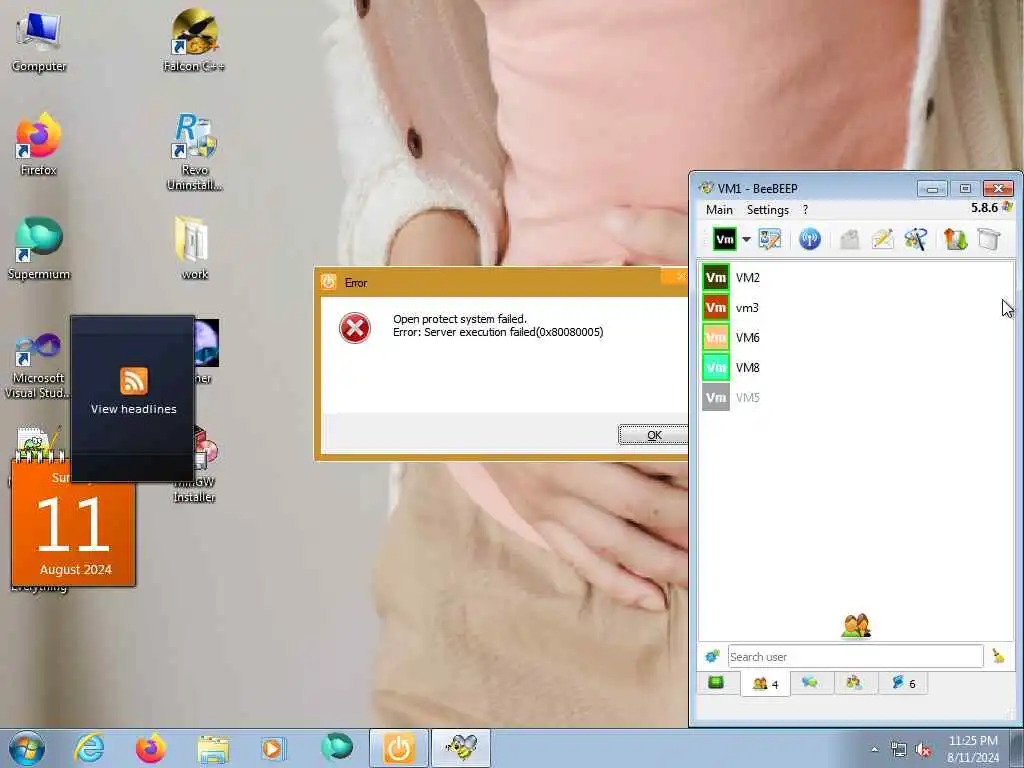Open the Main menu in BeeBEEP

click(x=719, y=210)
